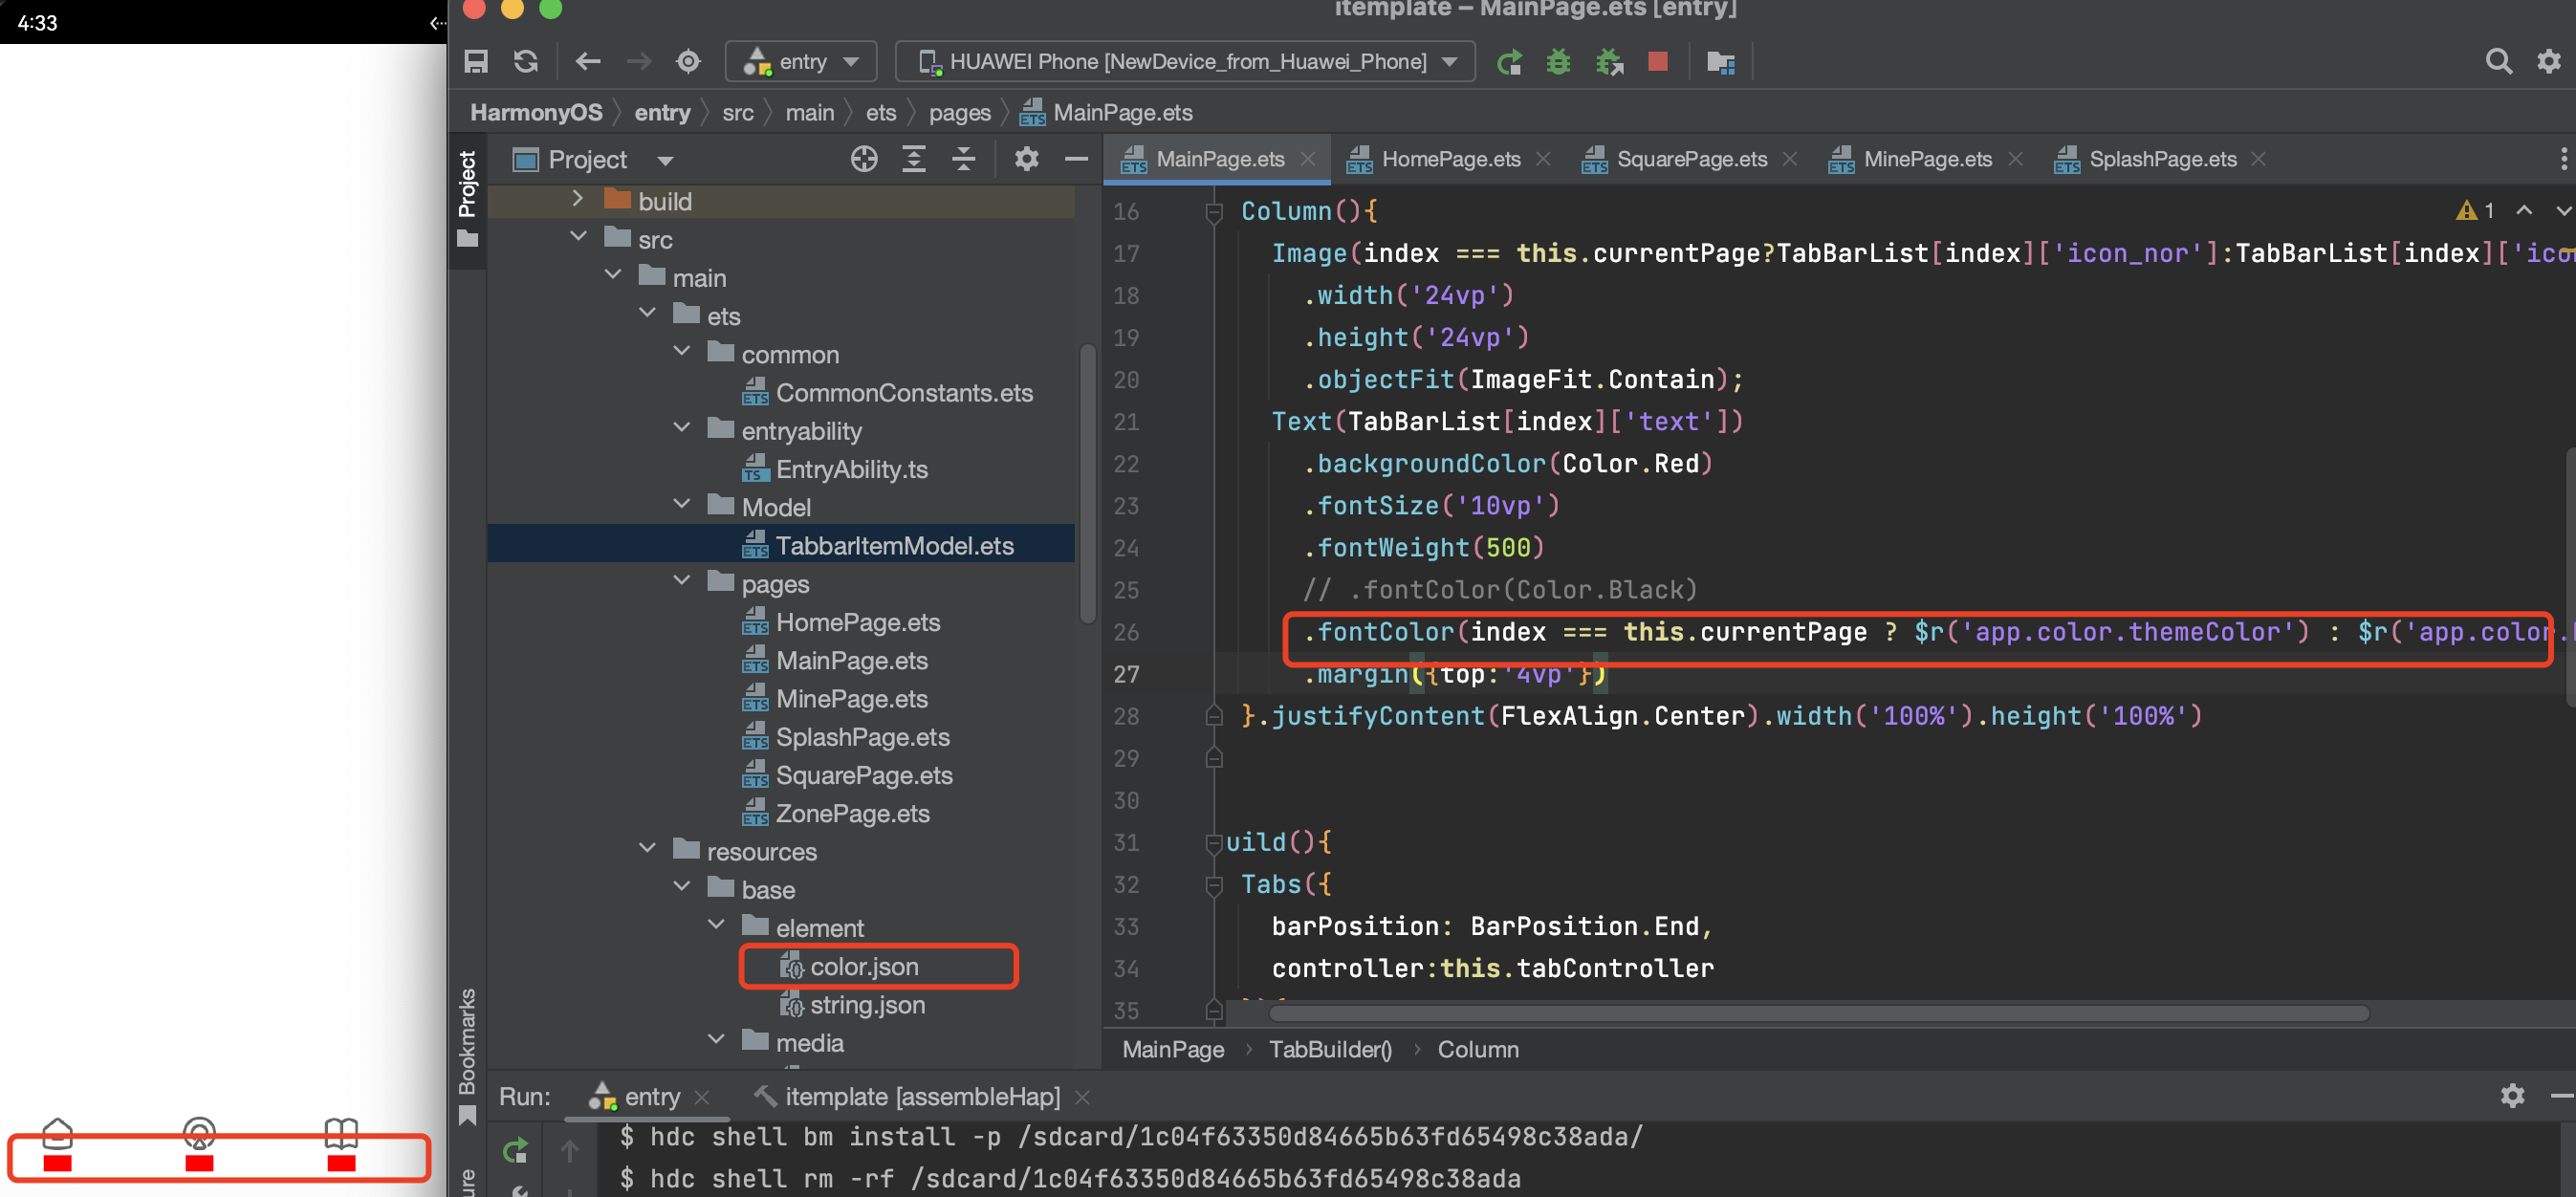Collapse the main folder in the tree
This screenshot has height=1197, width=2576.
pos(613,275)
